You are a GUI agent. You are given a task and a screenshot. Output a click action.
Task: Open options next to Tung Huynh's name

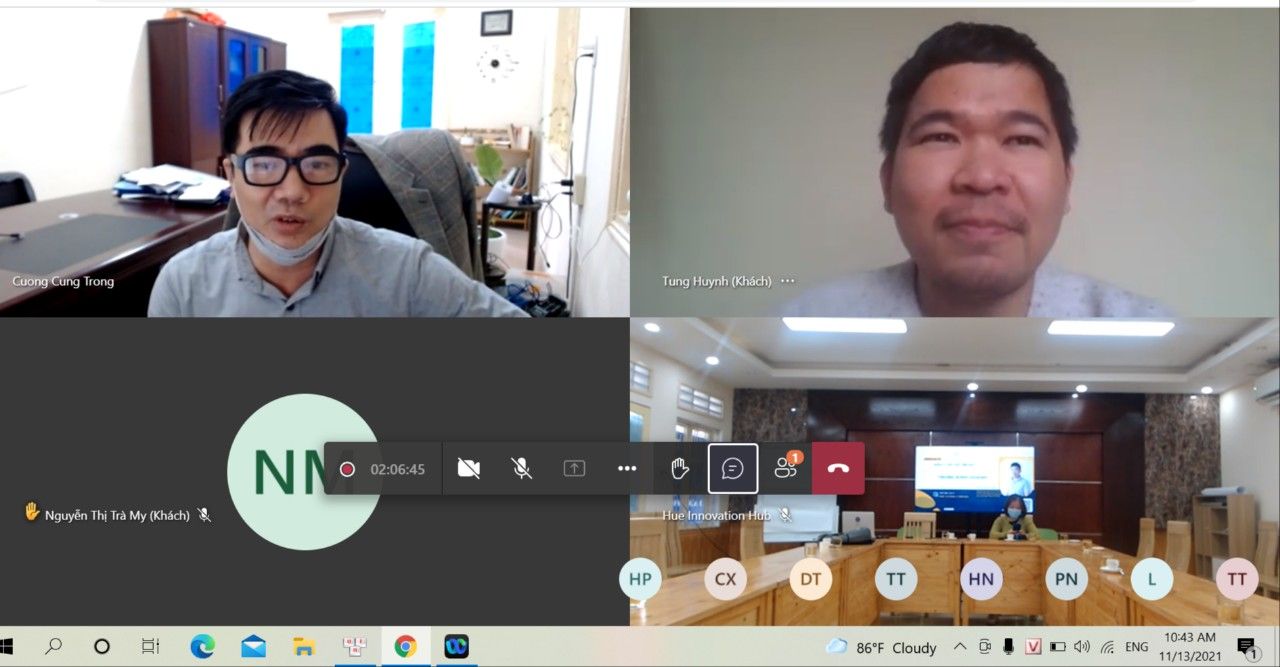[788, 281]
